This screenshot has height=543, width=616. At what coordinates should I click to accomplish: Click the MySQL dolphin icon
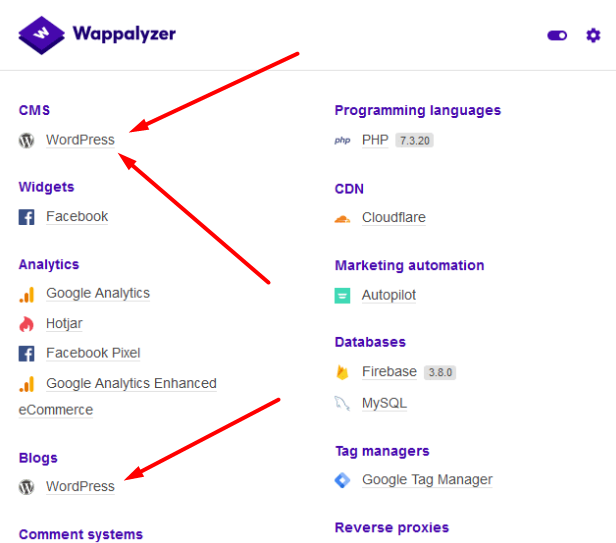point(342,404)
